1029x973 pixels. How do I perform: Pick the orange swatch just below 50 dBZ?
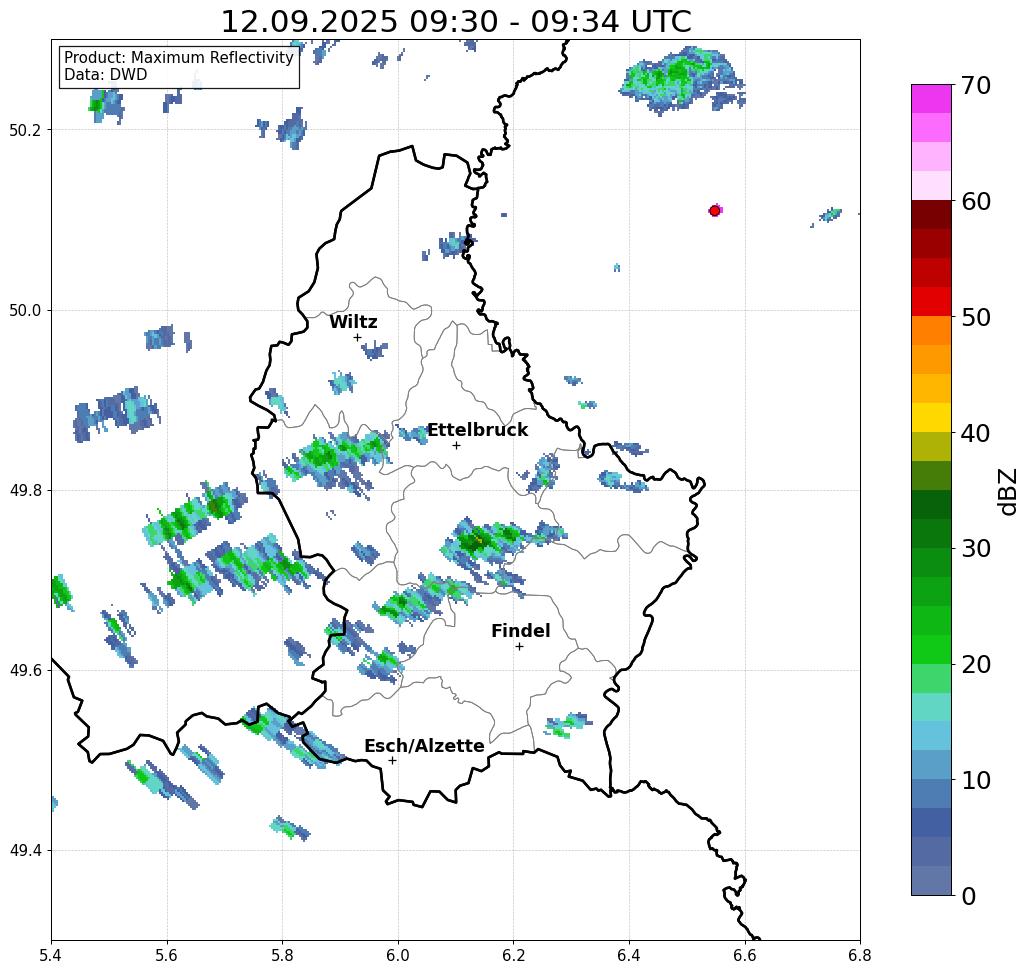[931, 331]
